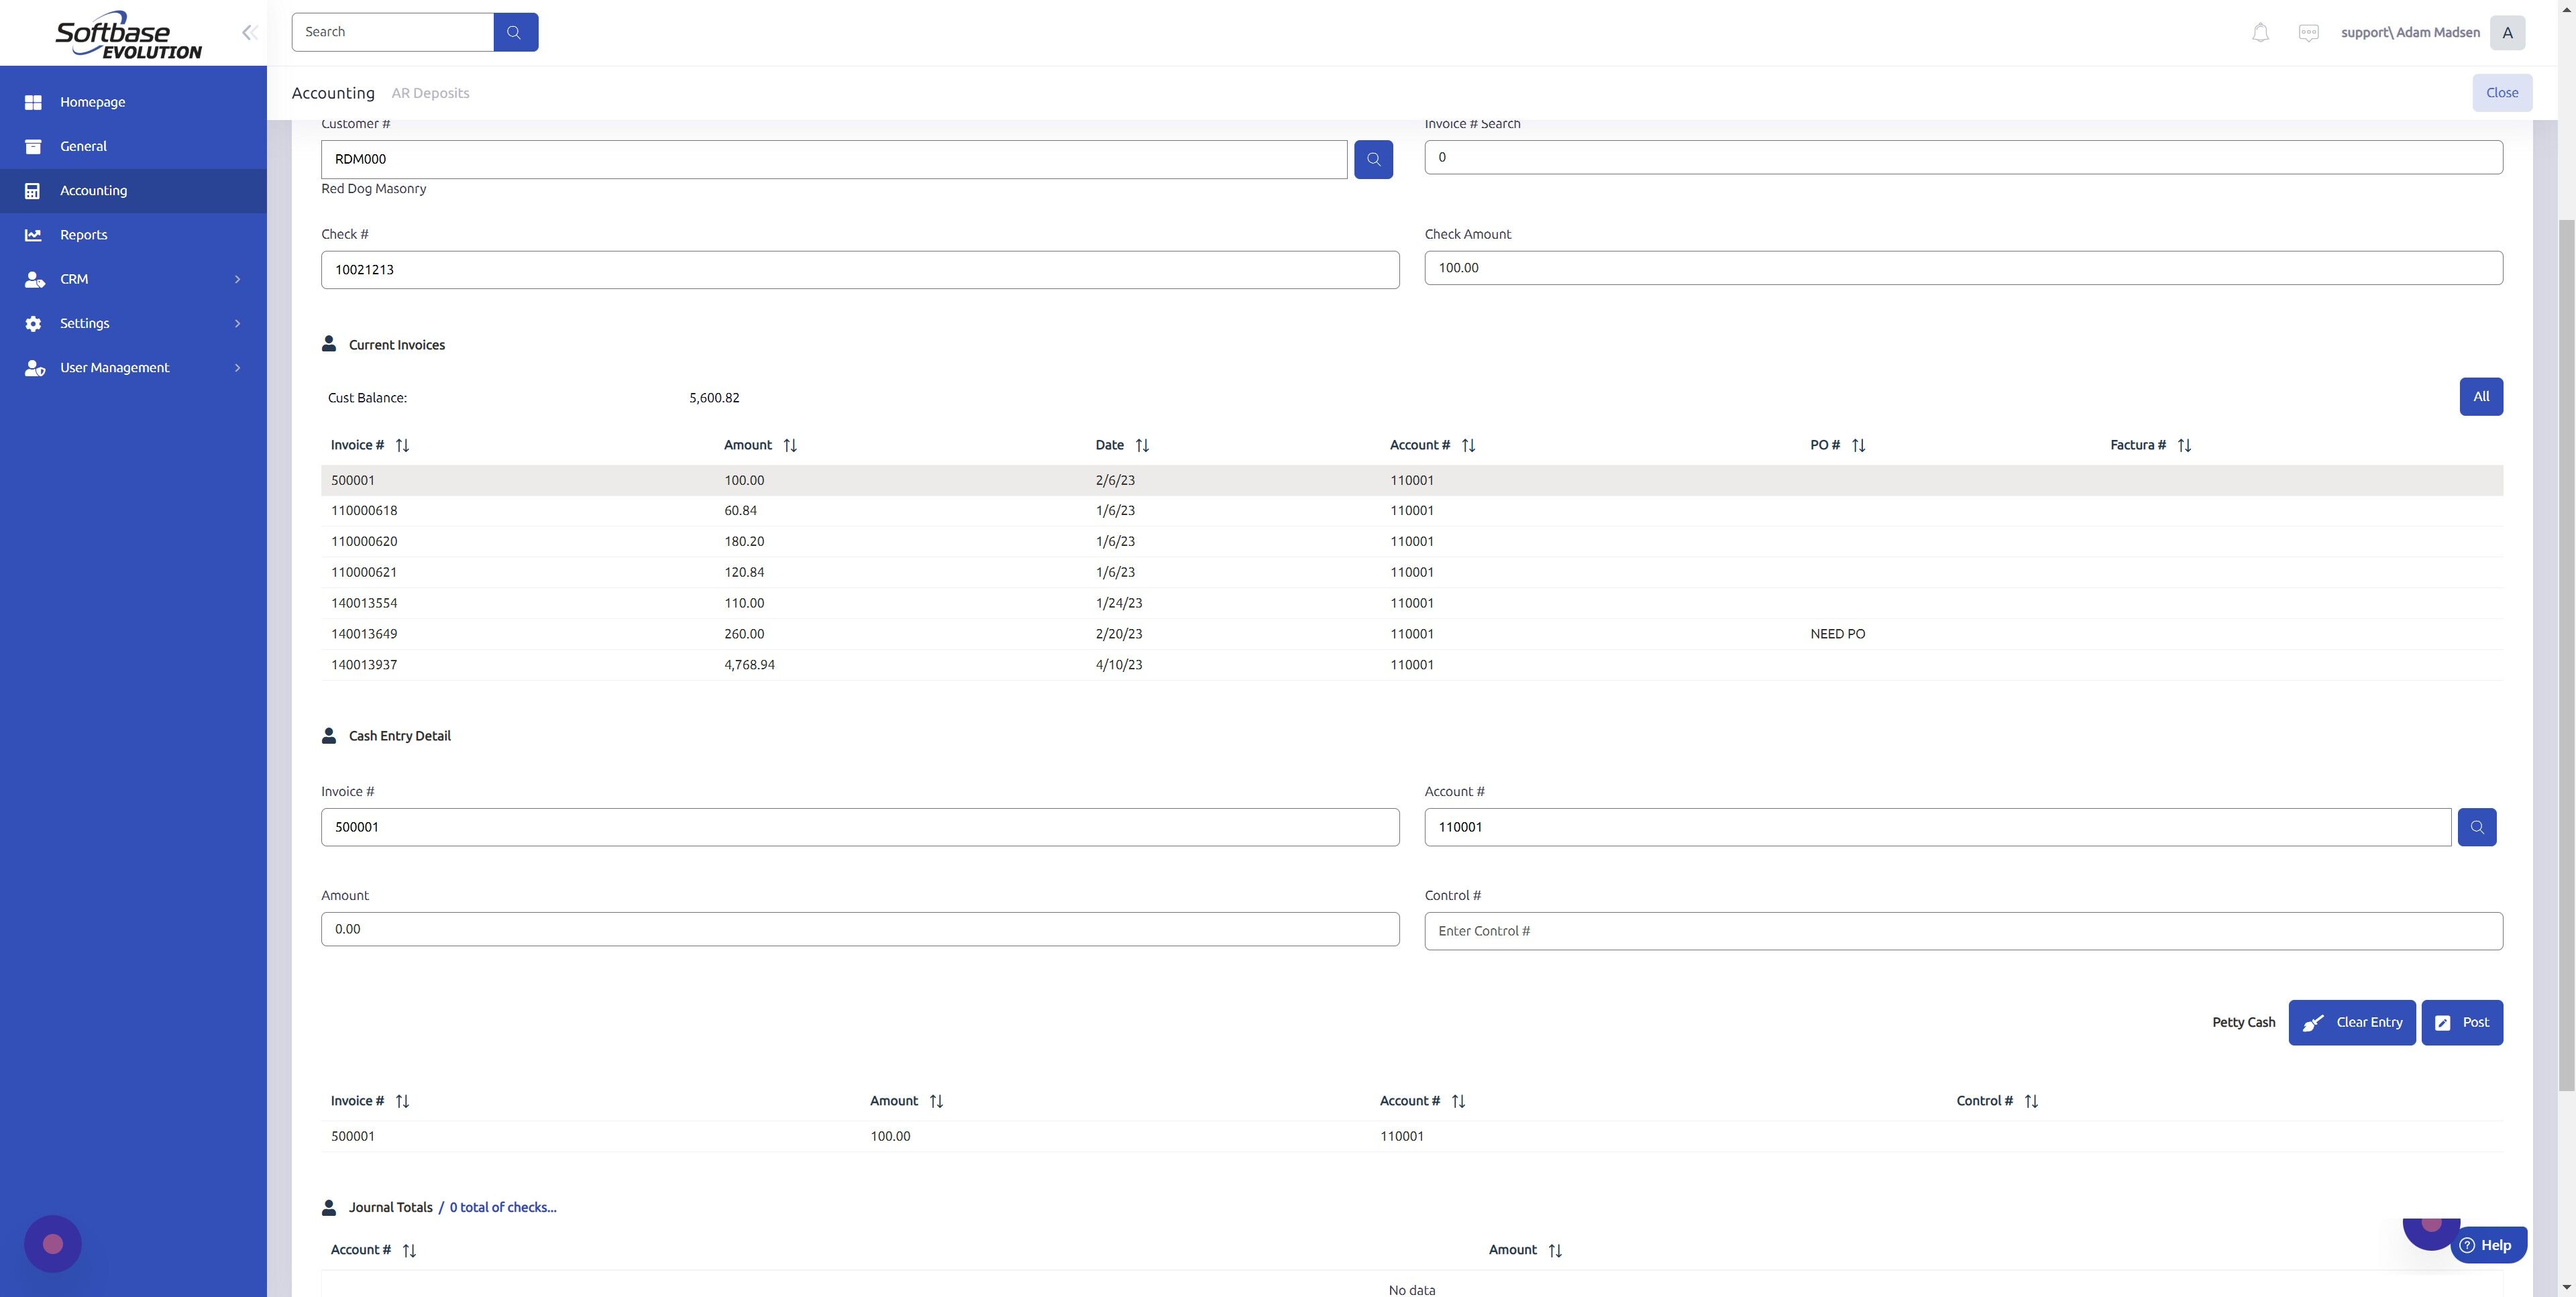The width and height of the screenshot is (2576, 1297).
Task: Sort Journal Totals by Account #
Action: tap(408, 1250)
